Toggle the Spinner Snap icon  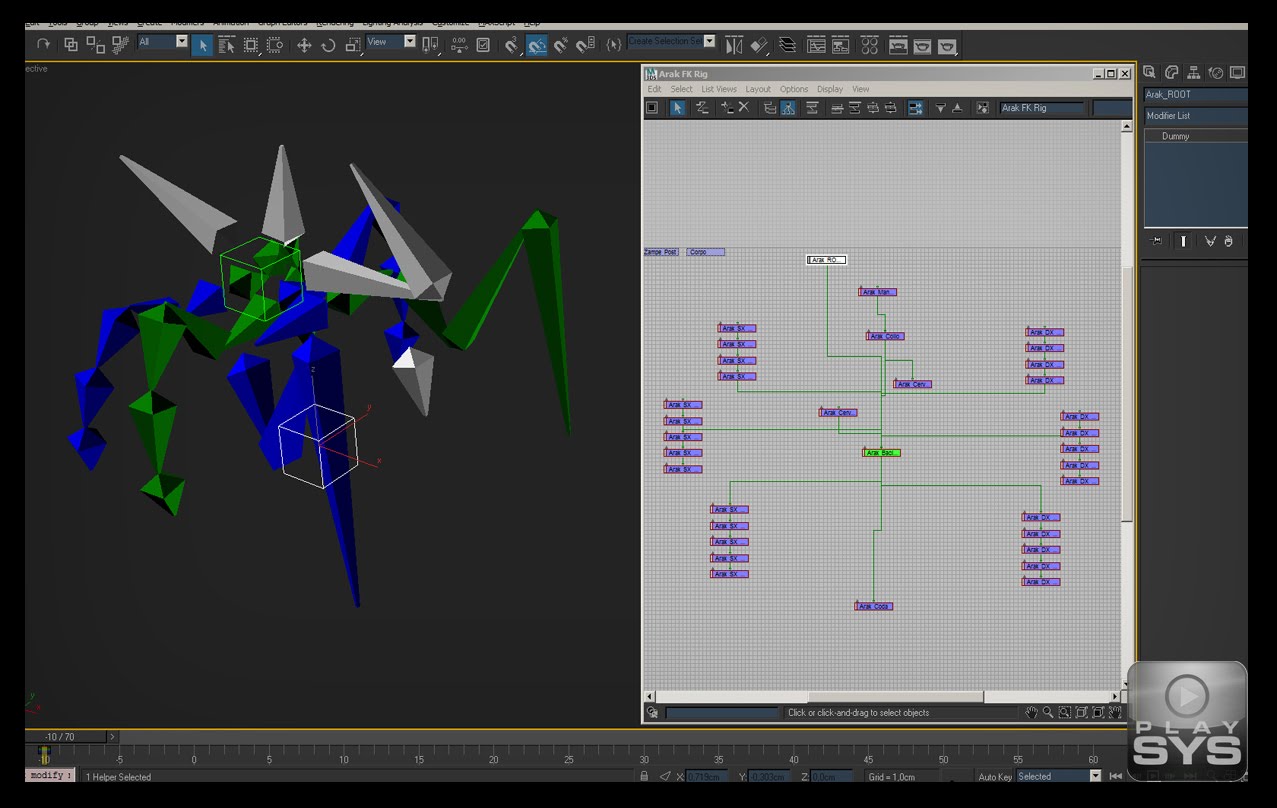586,45
